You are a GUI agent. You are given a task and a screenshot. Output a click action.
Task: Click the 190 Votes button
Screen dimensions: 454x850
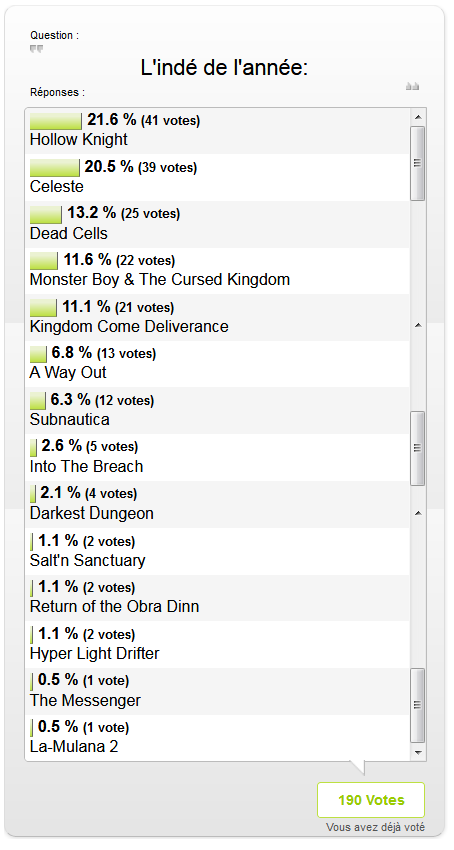tap(371, 800)
